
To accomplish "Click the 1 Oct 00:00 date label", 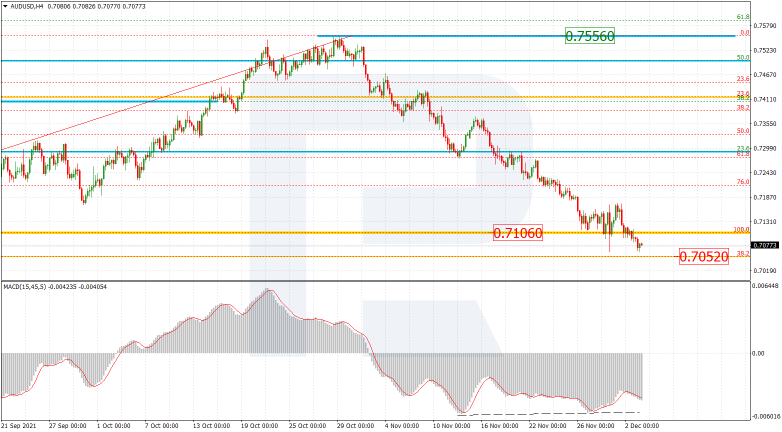I will [x=114, y=426].
